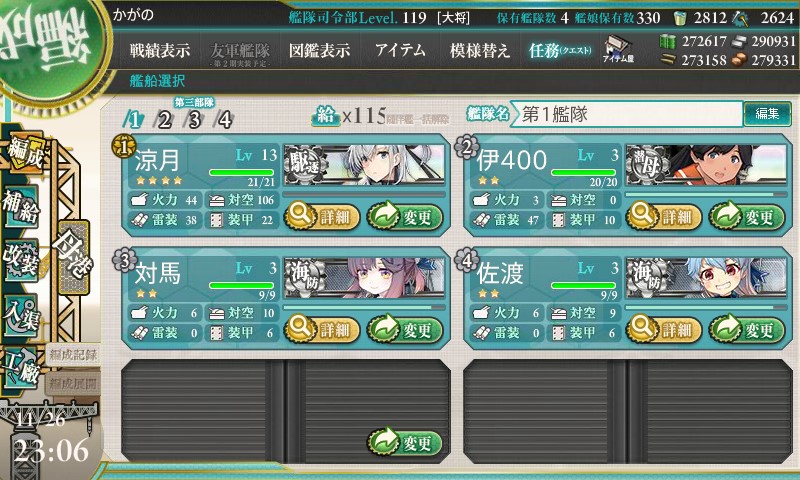Open the アイテム屋 shop icon

pos(618,50)
